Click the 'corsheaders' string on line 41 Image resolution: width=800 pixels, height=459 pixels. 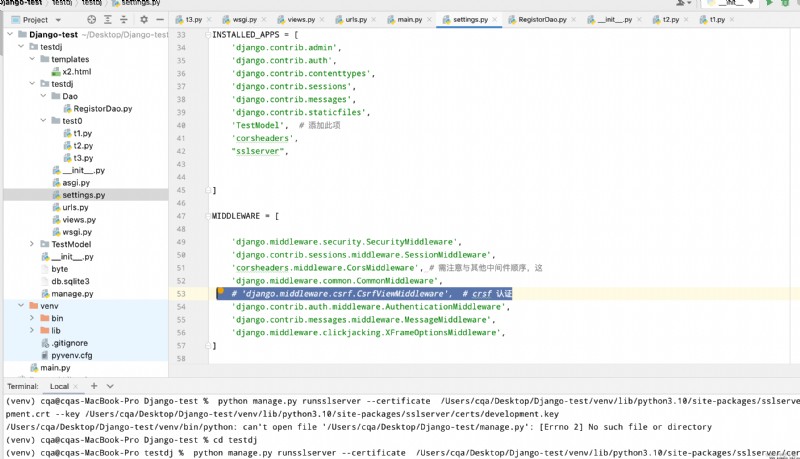[263, 138]
